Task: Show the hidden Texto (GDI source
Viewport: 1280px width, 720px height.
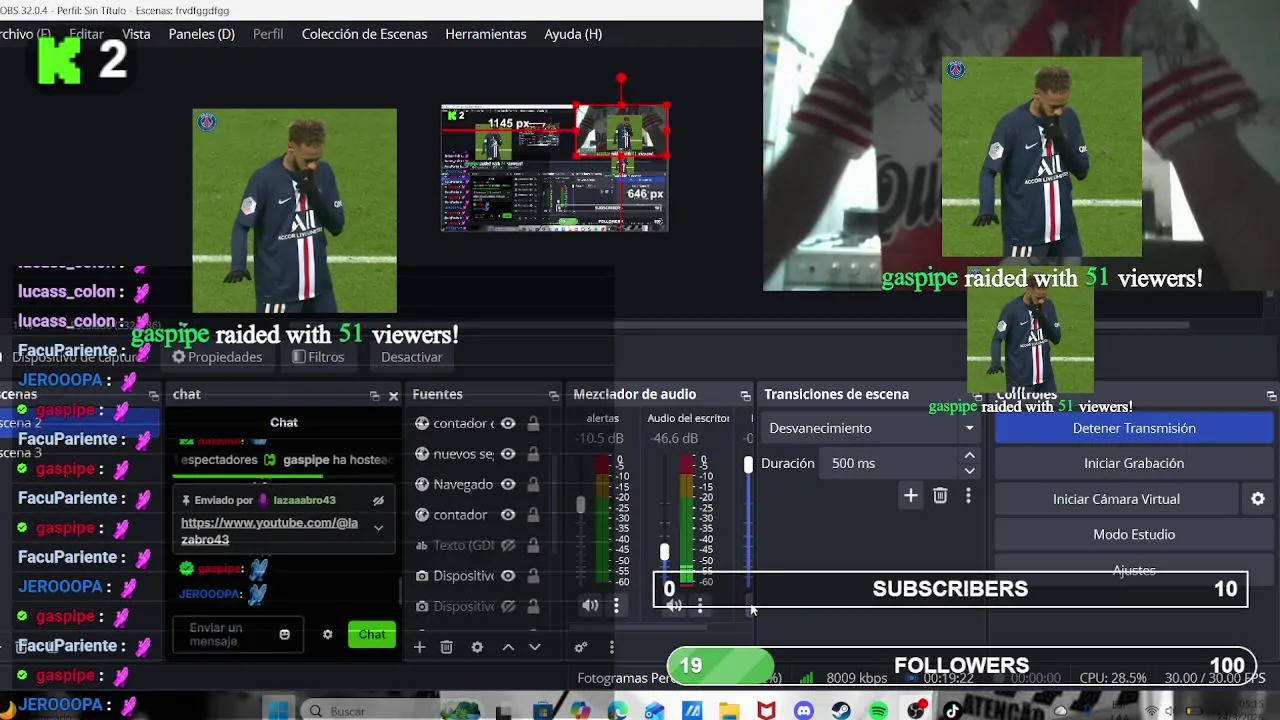Action: click(508, 545)
